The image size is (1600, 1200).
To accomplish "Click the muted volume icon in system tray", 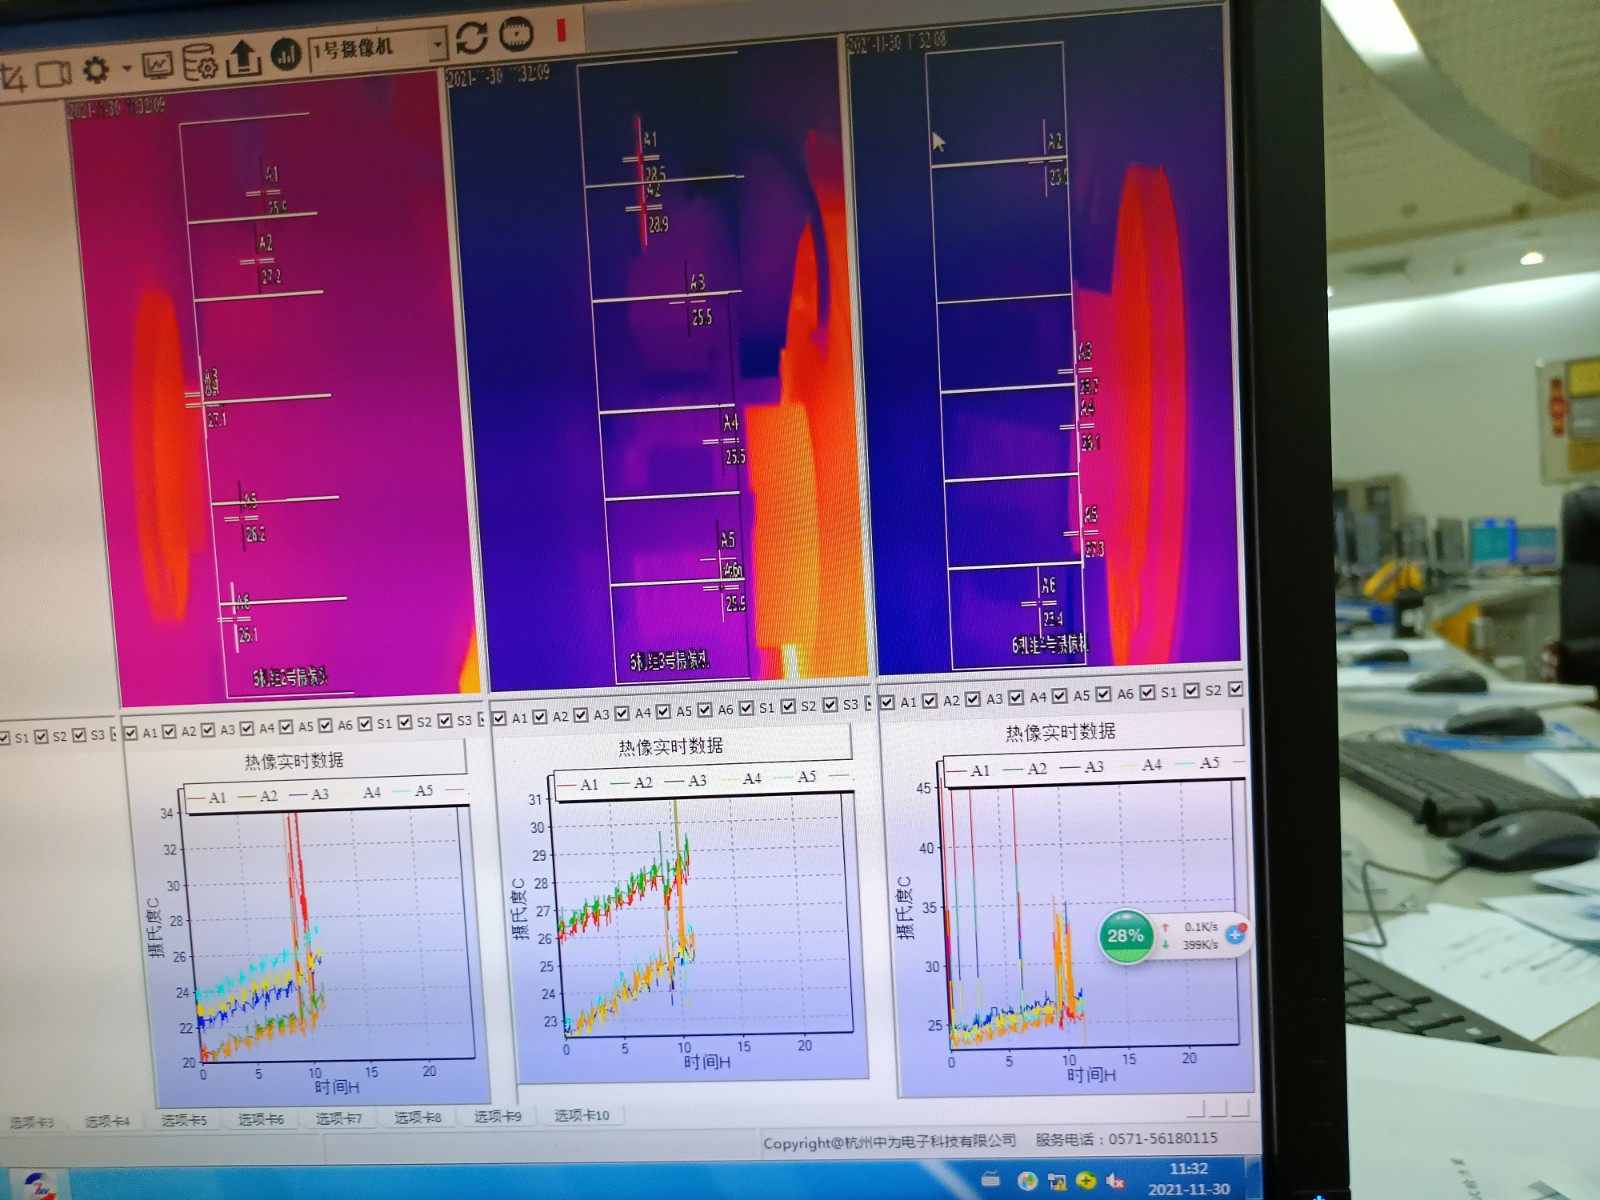I will 1116,1182.
